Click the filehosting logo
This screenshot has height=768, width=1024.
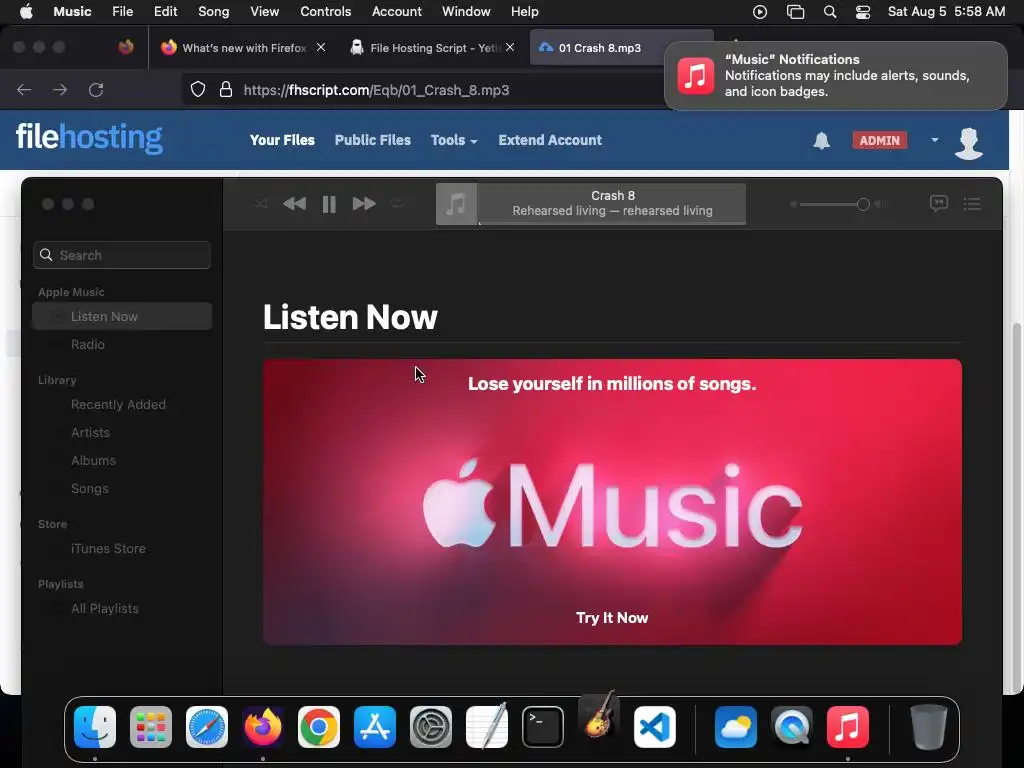(89, 138)
